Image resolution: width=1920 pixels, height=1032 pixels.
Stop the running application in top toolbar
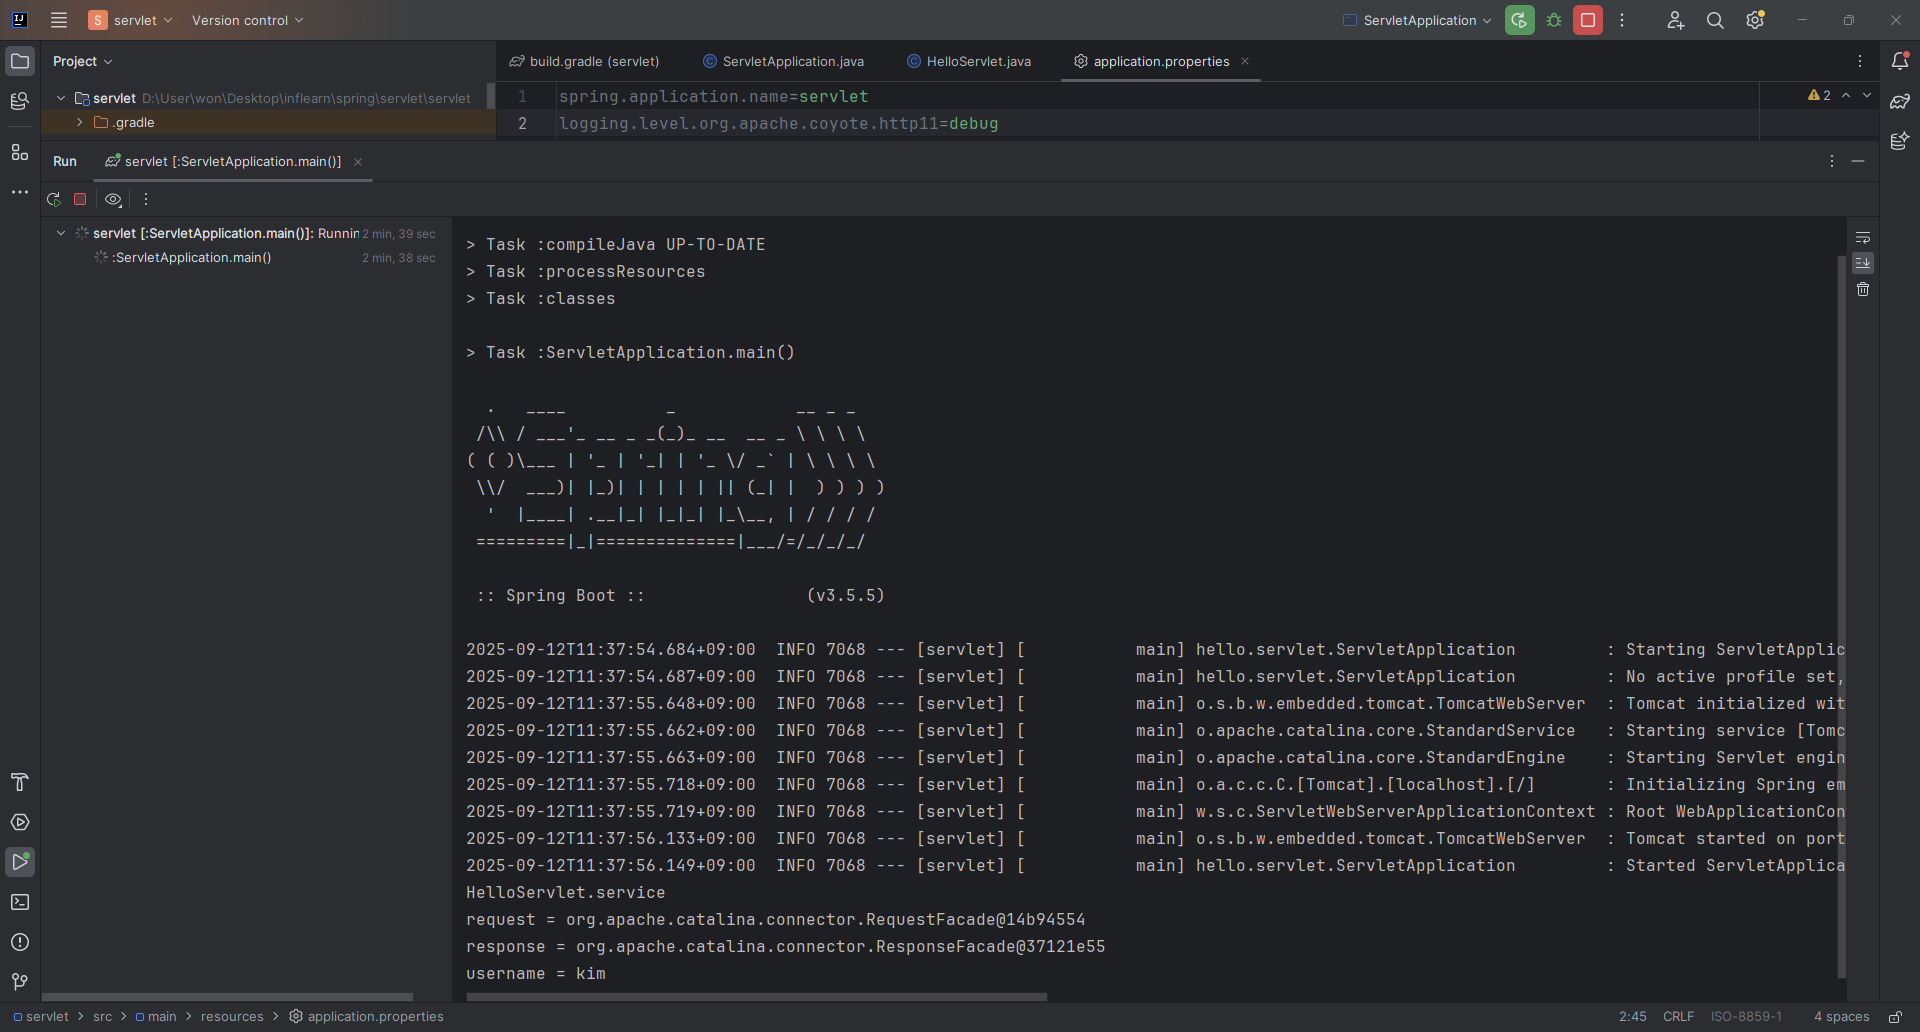(1588, 20)
